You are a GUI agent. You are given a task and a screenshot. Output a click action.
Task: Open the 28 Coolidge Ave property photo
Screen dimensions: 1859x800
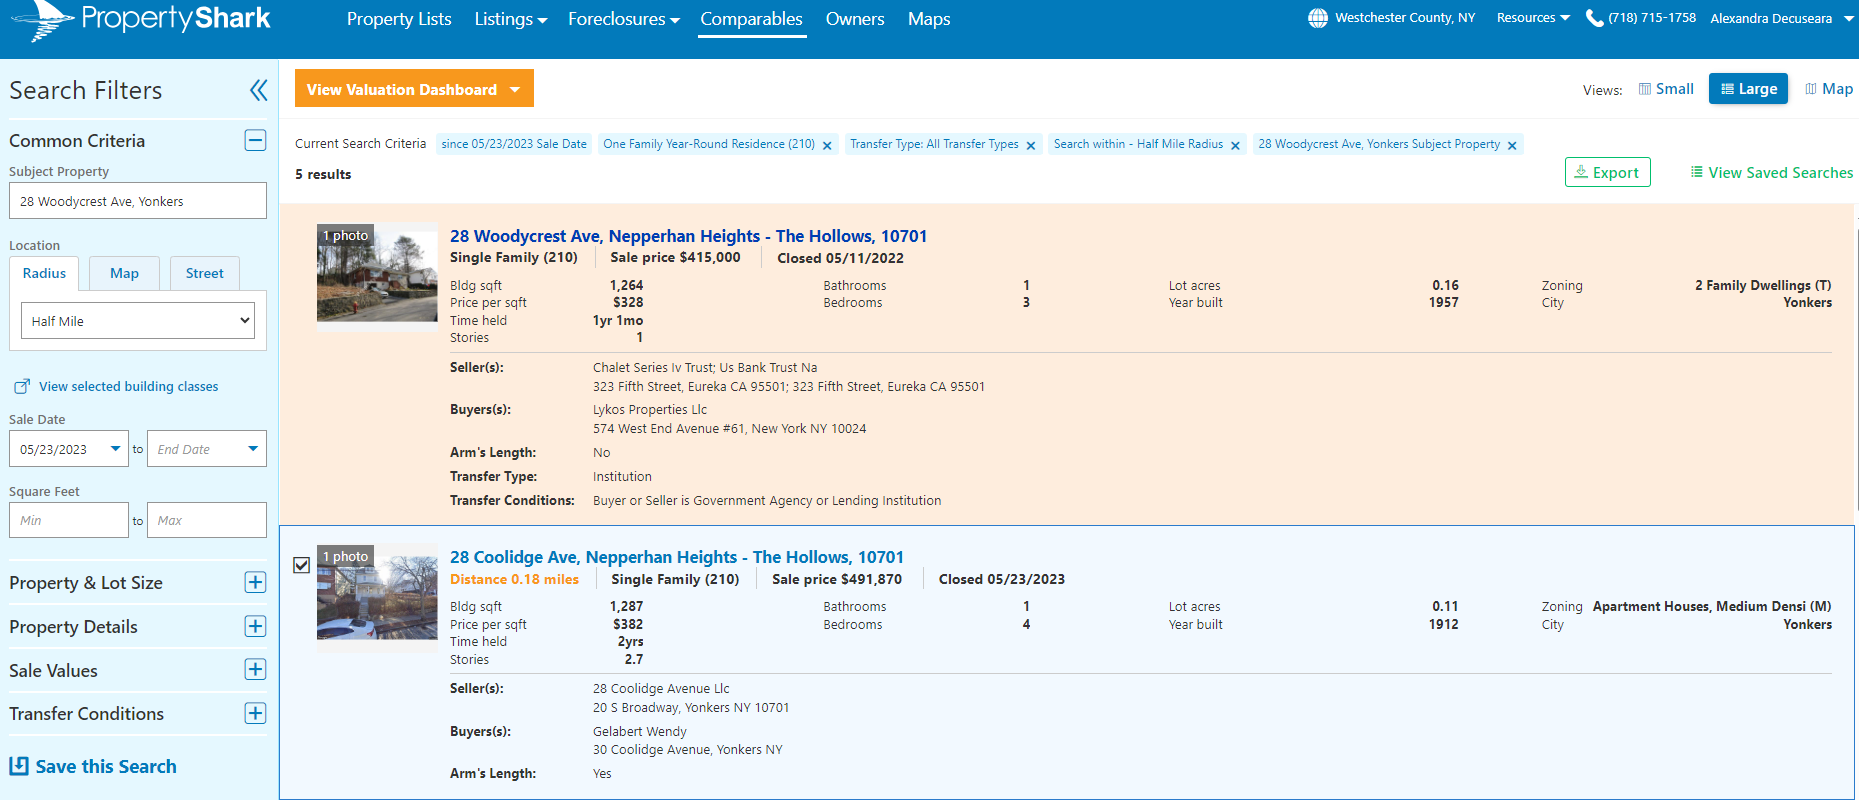pos(377,597)
